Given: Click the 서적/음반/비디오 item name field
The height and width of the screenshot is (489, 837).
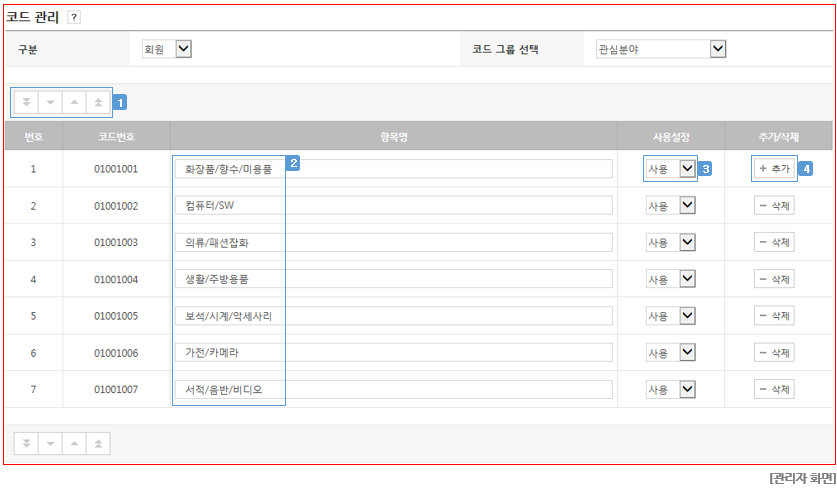Looking at the screenshot, I should pos(393,390).
